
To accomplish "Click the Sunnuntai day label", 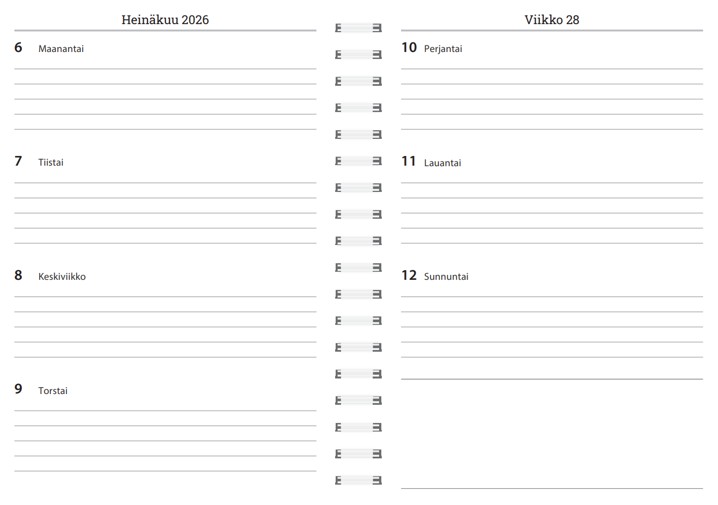I will 446,277.
